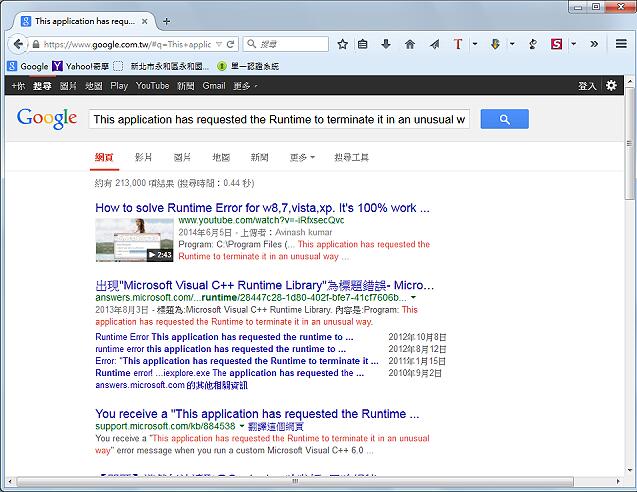Click 登入 sign-in link
This screenshot has width=637, height=492.
(x=587, y=86)
